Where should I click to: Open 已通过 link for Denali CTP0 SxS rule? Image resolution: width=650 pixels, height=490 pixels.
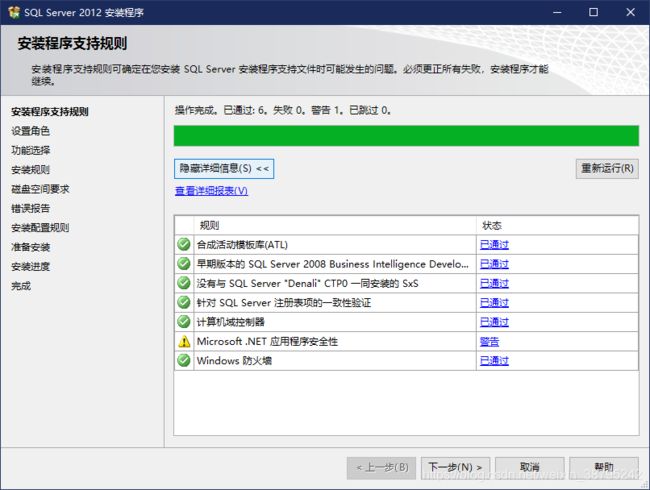tap(494, 283)
